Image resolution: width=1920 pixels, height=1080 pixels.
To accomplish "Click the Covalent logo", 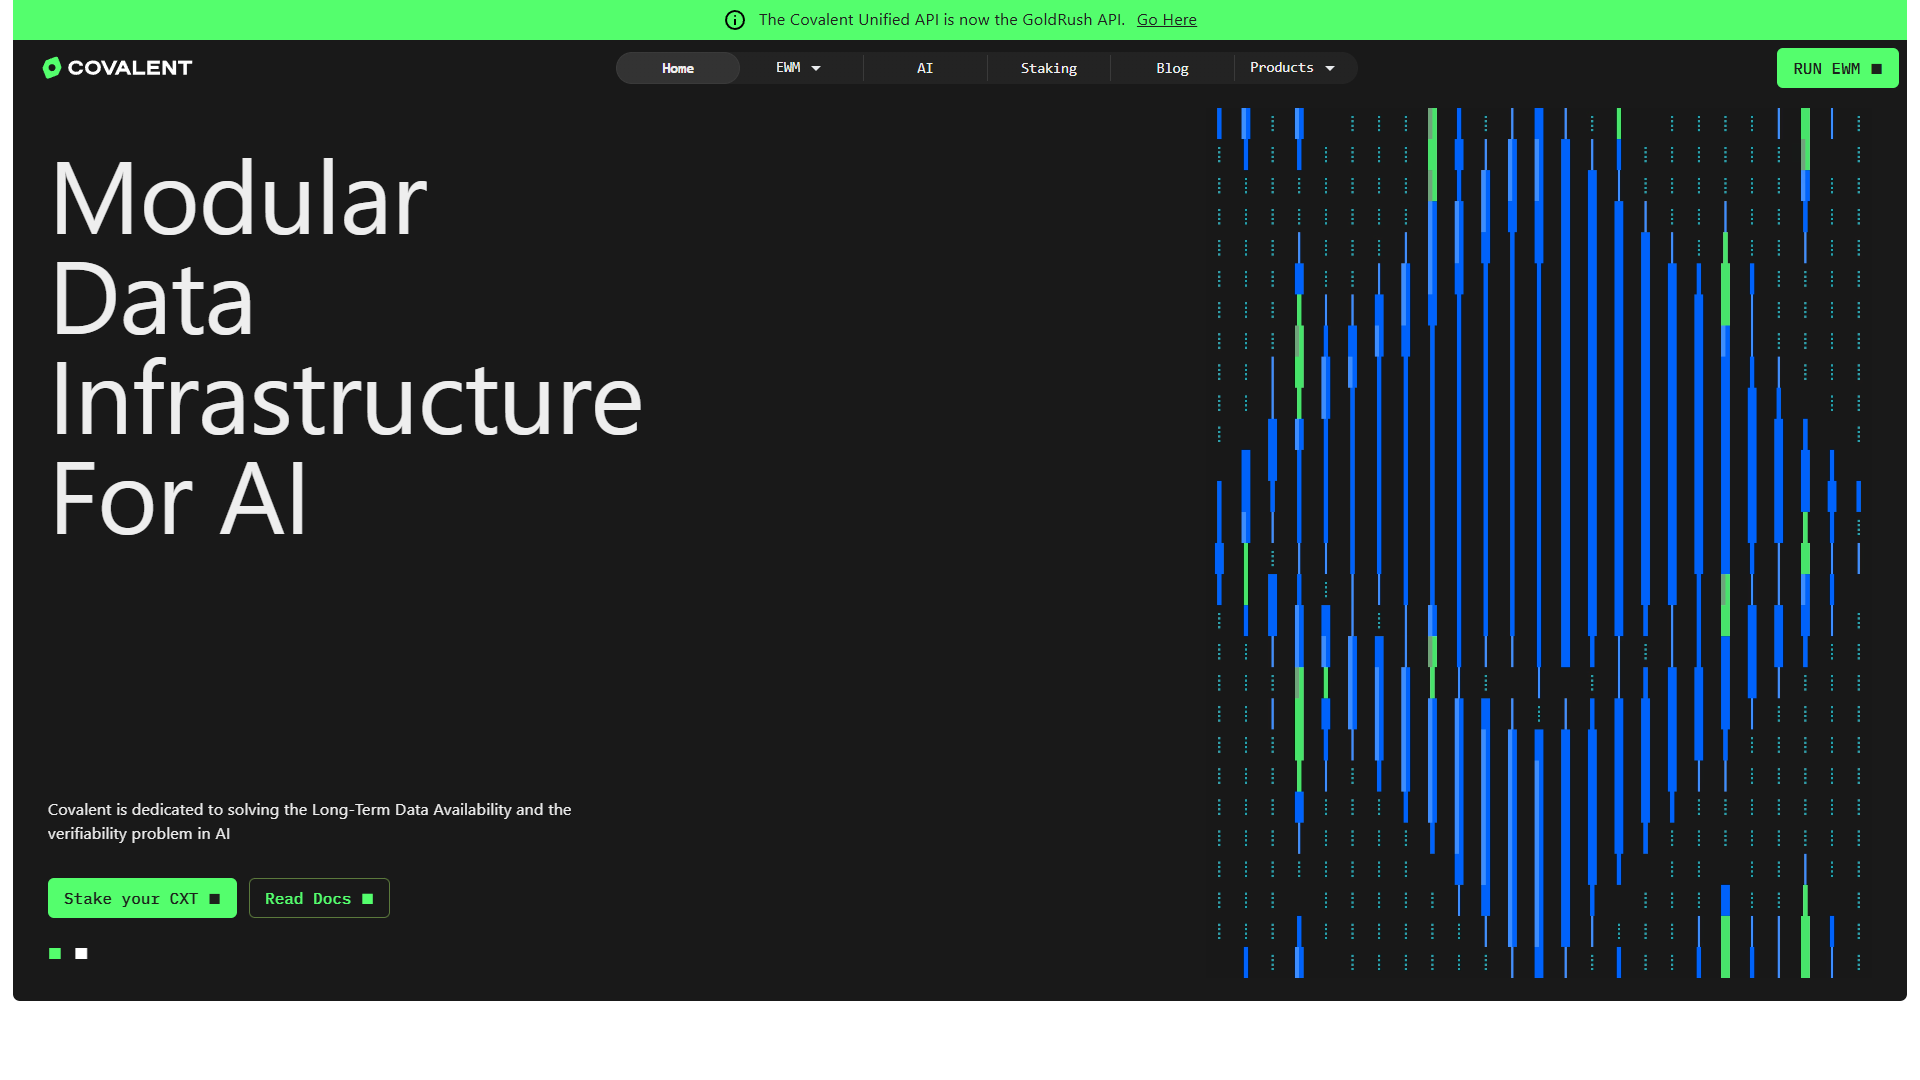I will click(117, 67).
